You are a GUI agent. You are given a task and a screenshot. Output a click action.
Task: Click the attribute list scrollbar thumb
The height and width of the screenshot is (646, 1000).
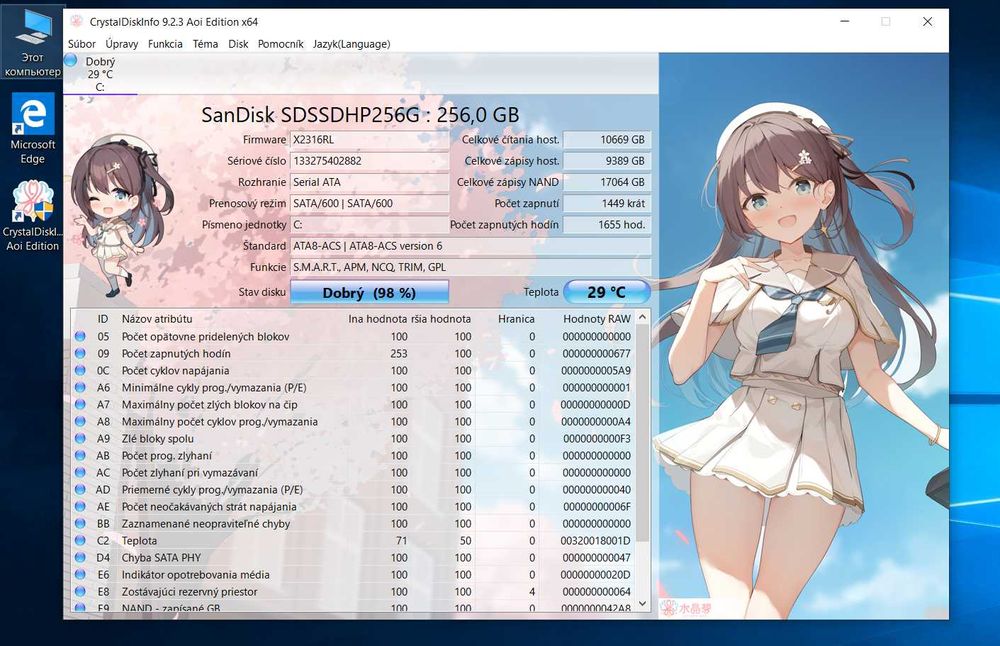pos(642,435)
